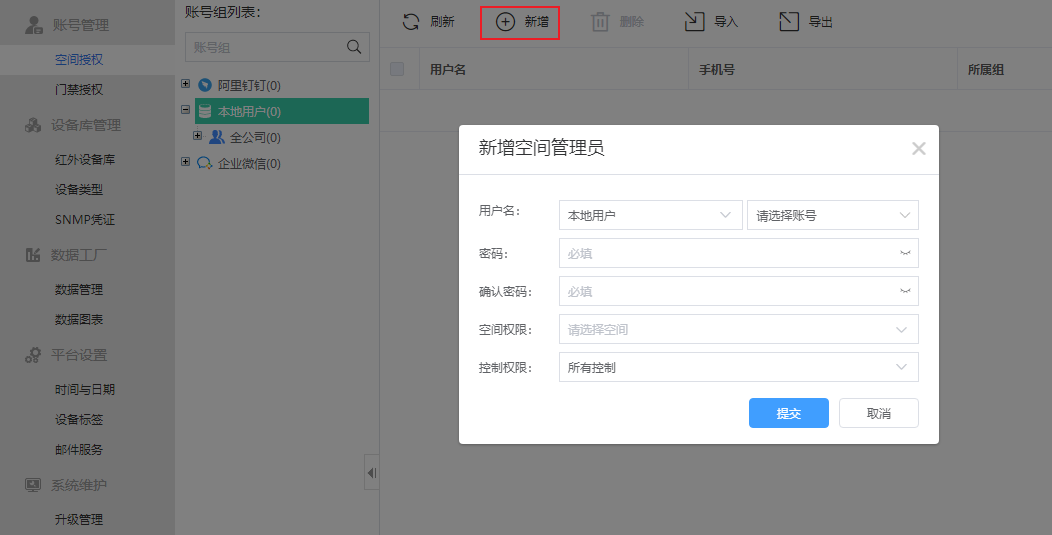
Task: Click the 导入 import icon
Action: coord(694,22)
